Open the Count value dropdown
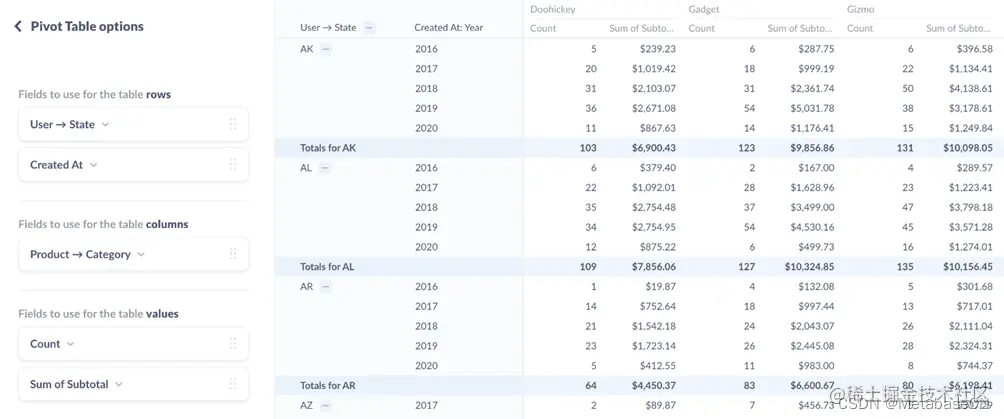The width and height of the screenshot is (1004, 419). (70, 344)
